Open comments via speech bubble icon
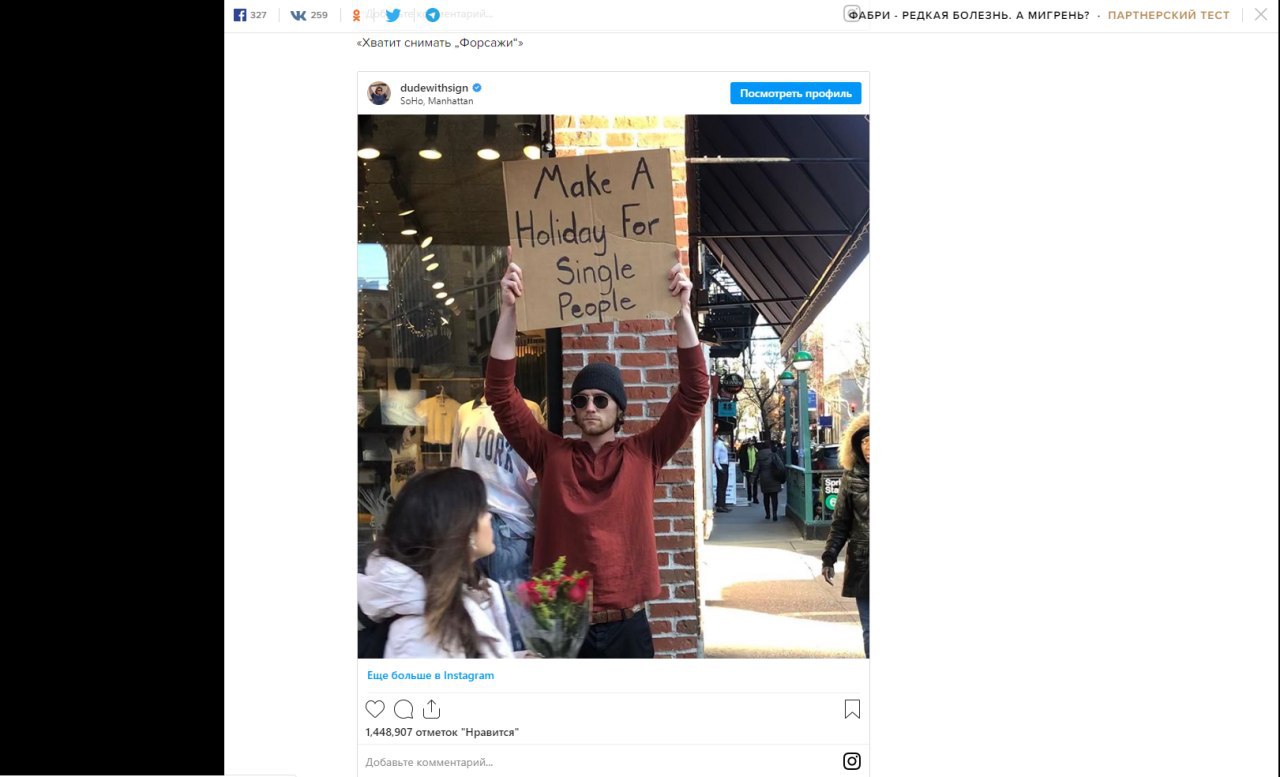 coord(403,709)
